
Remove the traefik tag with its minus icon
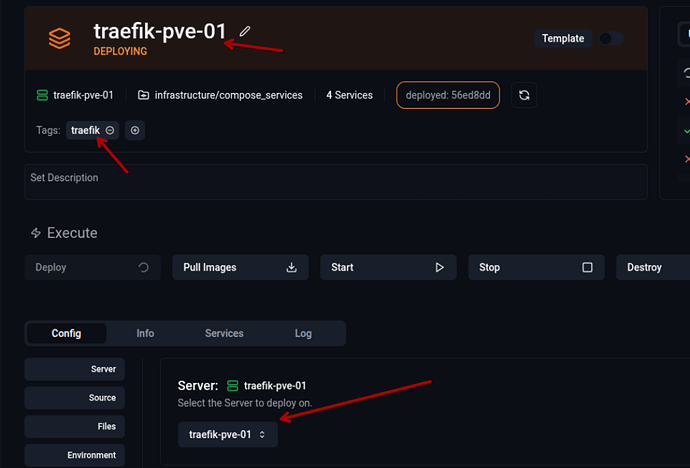pos(110,130)
